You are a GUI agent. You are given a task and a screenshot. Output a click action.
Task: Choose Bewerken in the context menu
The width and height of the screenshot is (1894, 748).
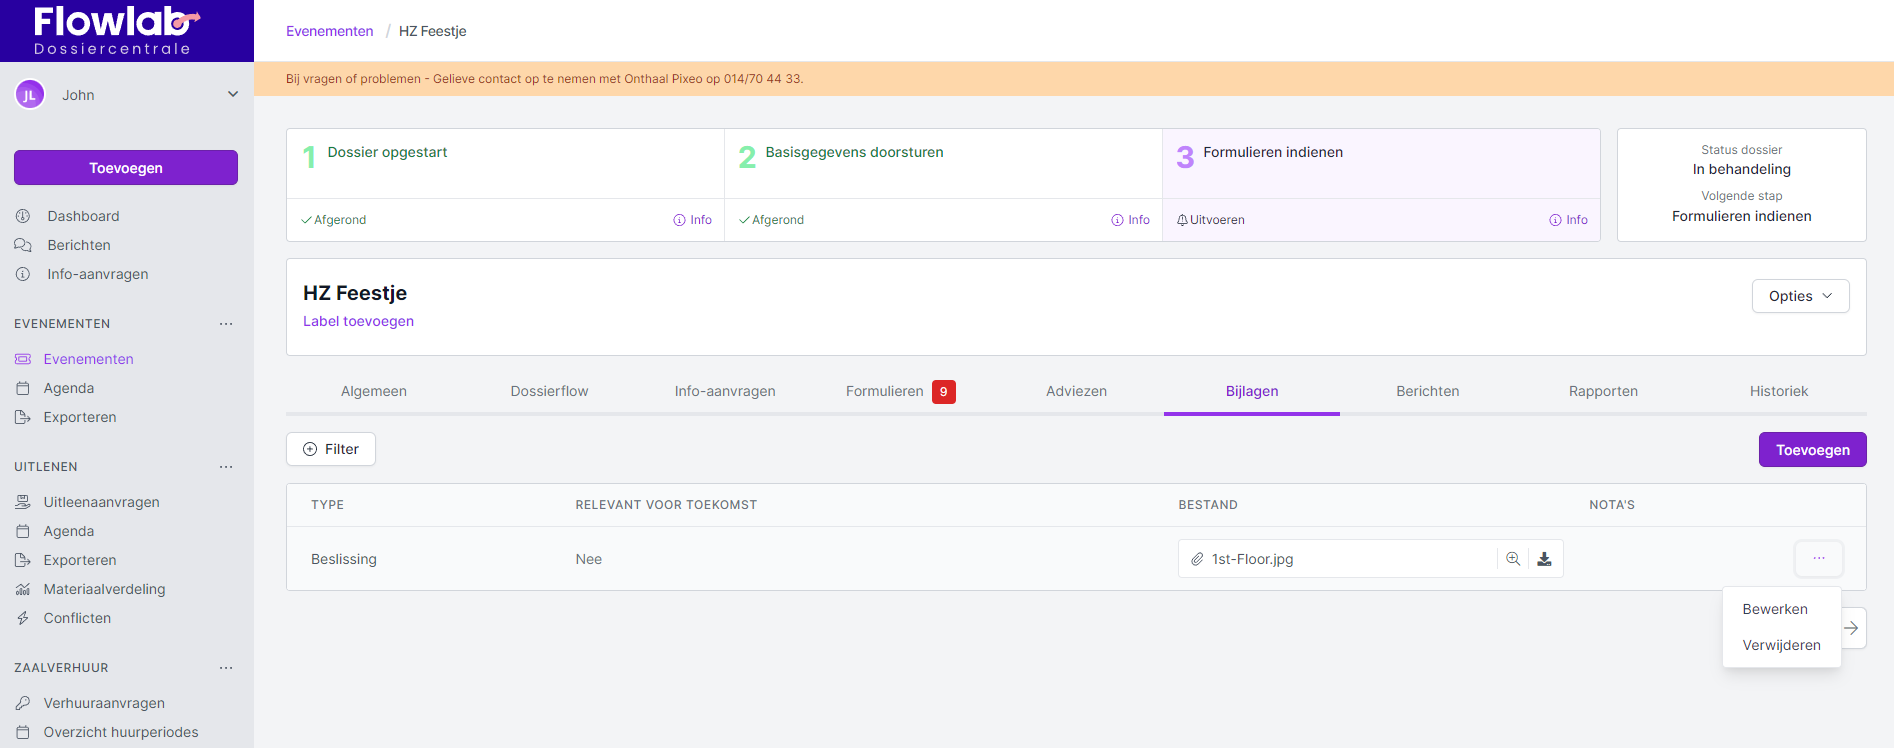1774,609
